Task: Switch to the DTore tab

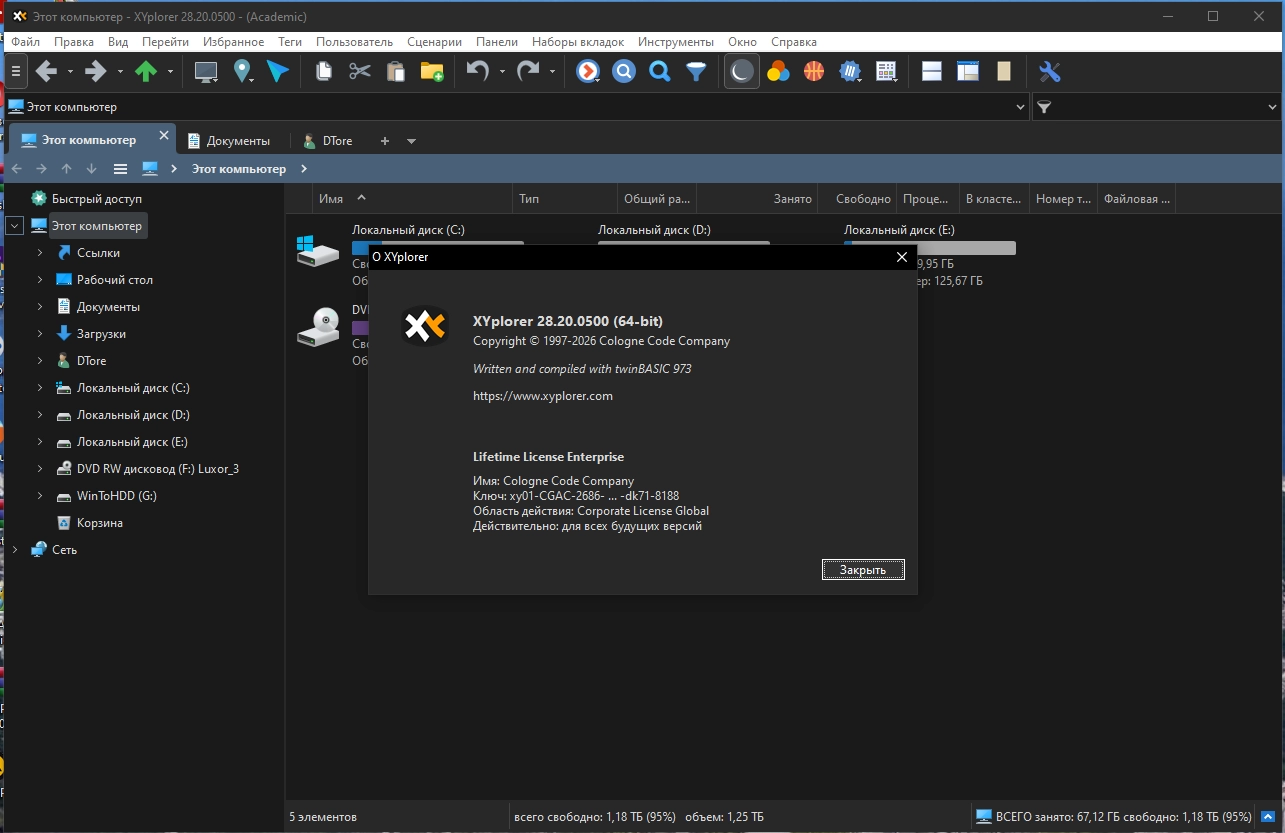Action: [x=328, y=141]
